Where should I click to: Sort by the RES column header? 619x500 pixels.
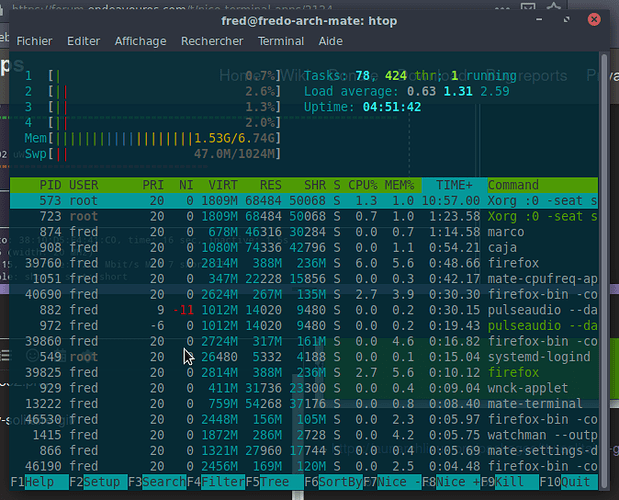point(271,185)
